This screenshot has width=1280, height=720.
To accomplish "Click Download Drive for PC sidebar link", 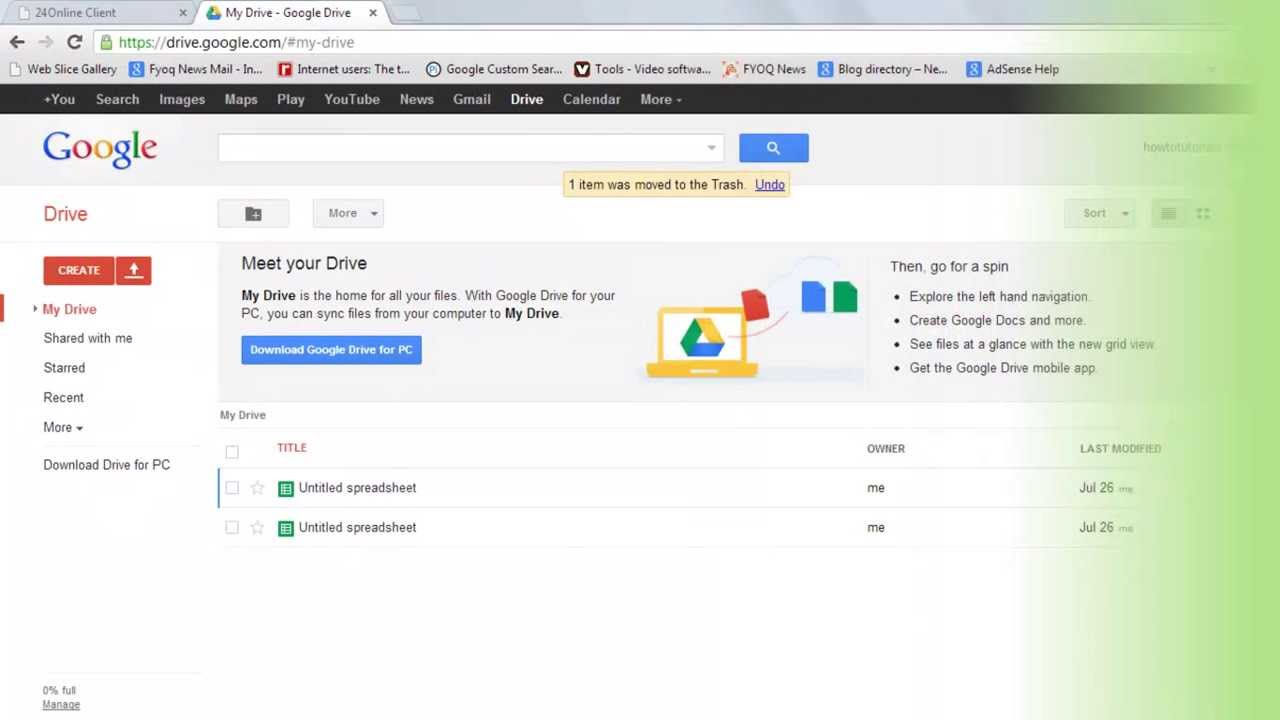I will point(107,464).
